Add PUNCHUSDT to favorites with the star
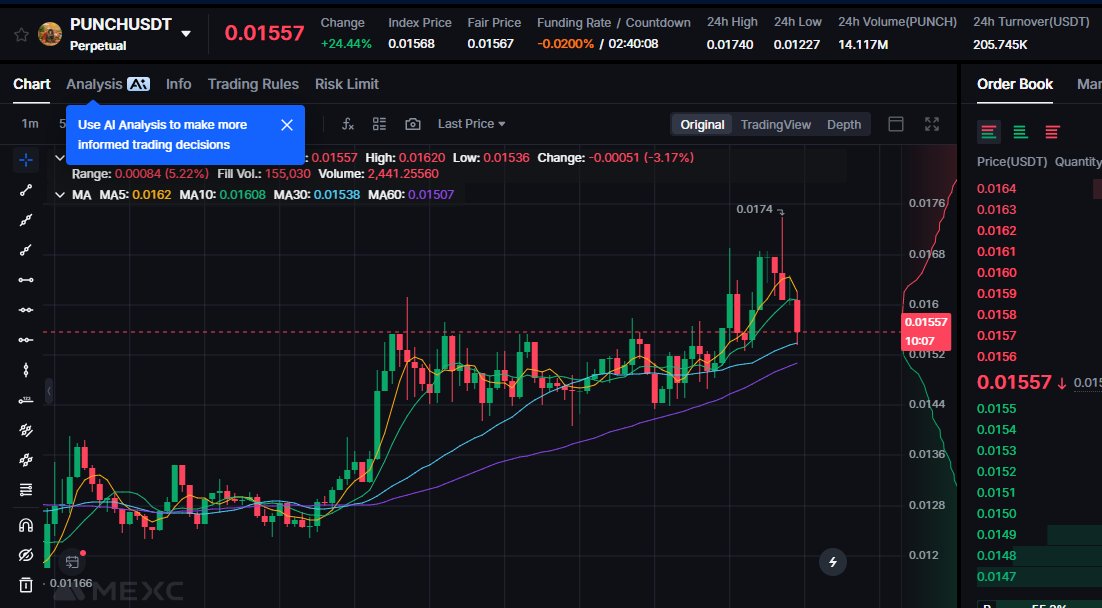 (x=22, y=34)
